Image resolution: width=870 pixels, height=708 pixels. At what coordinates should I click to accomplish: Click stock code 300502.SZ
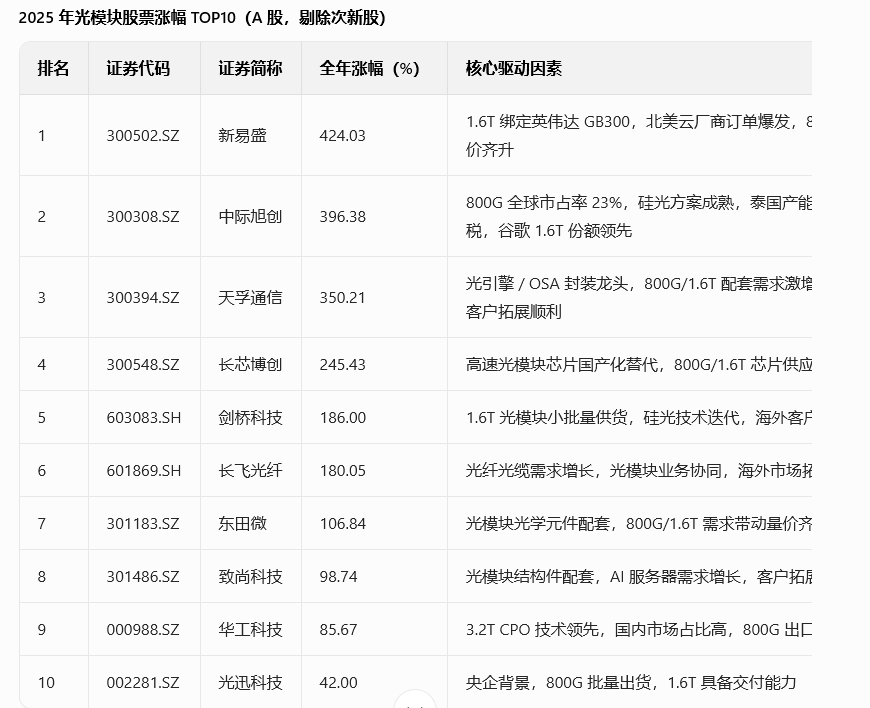(x=143, y=135)
